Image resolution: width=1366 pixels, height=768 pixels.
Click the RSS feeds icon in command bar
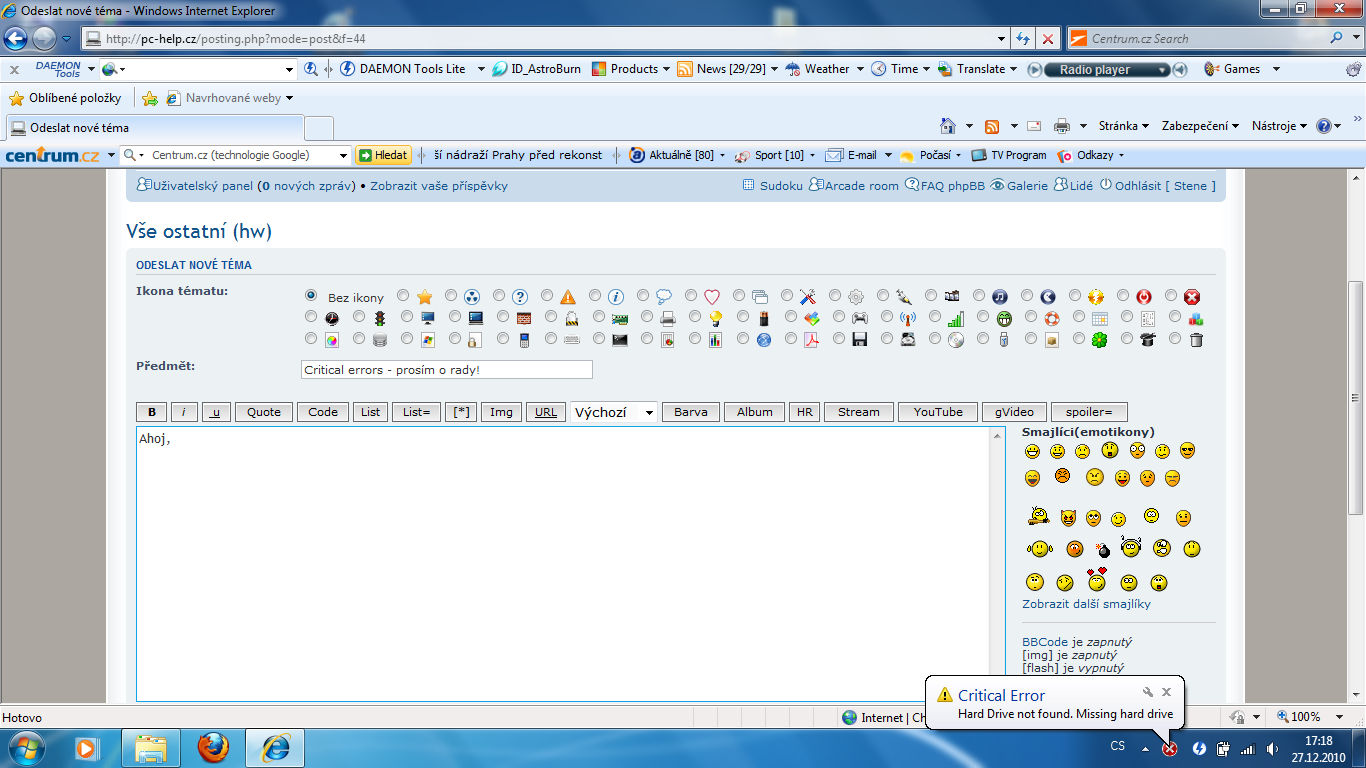click(992, 126)
